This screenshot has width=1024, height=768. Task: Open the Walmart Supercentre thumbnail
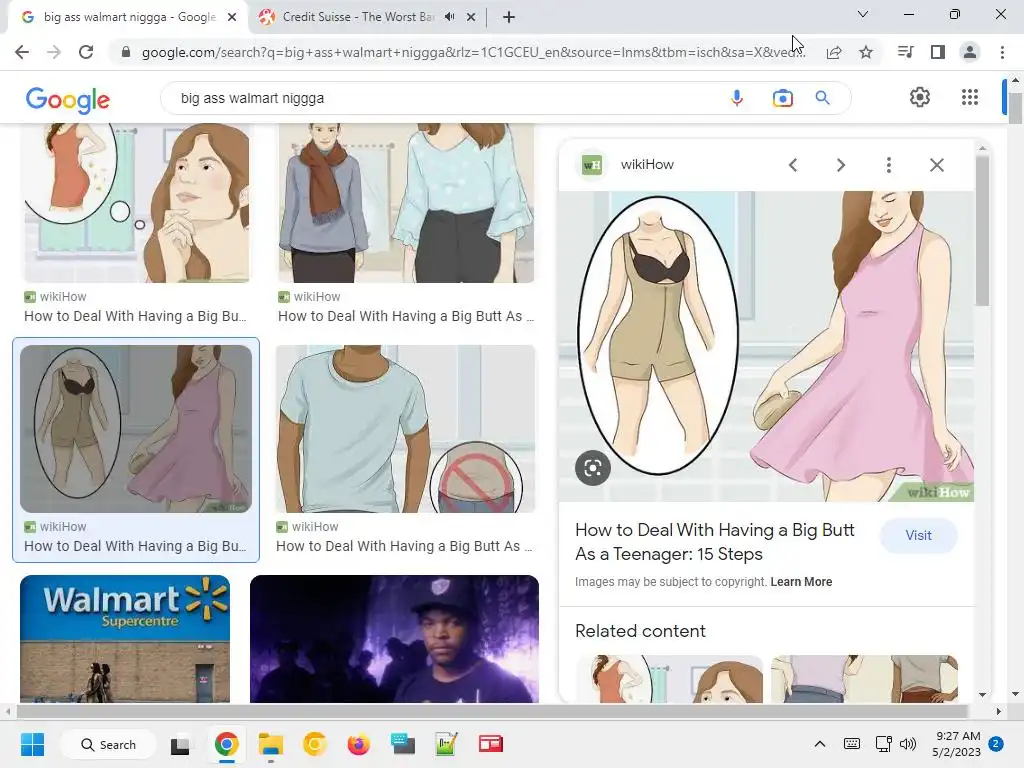pos(125,639)
